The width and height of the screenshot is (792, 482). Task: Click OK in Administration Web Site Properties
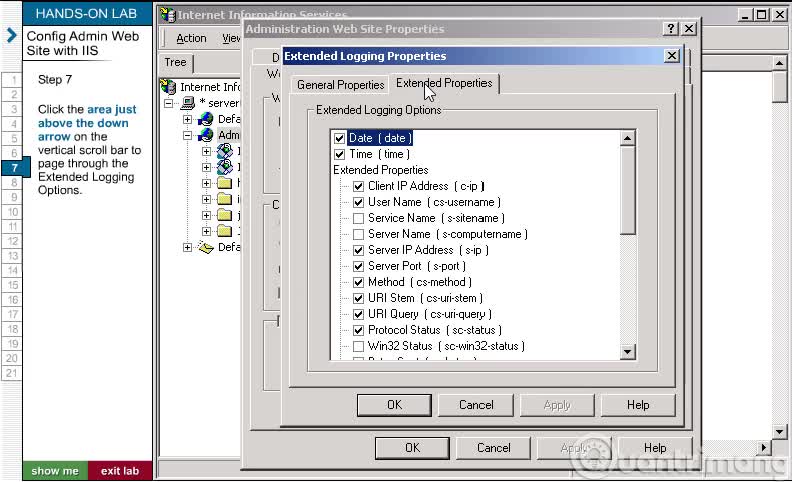click(412, 448)
